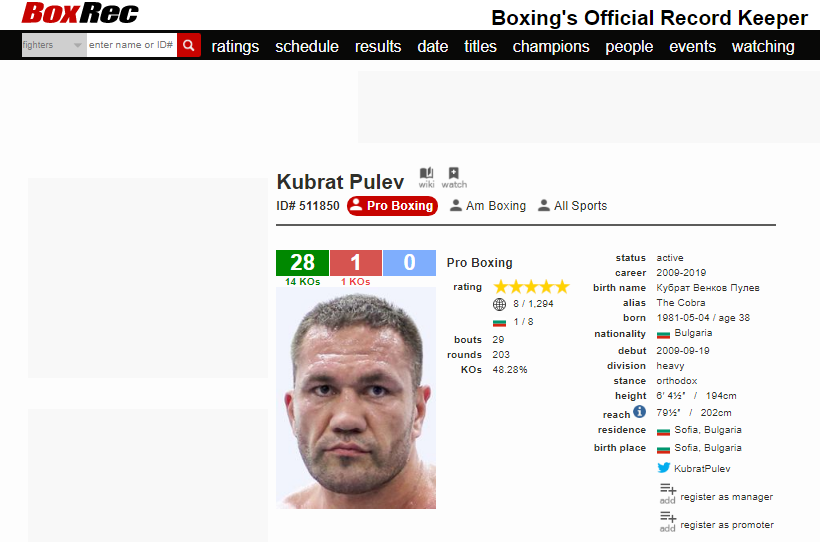The image size is (820, 542).
Task: Click the watch bookmark icon
Action: [453, 175]
